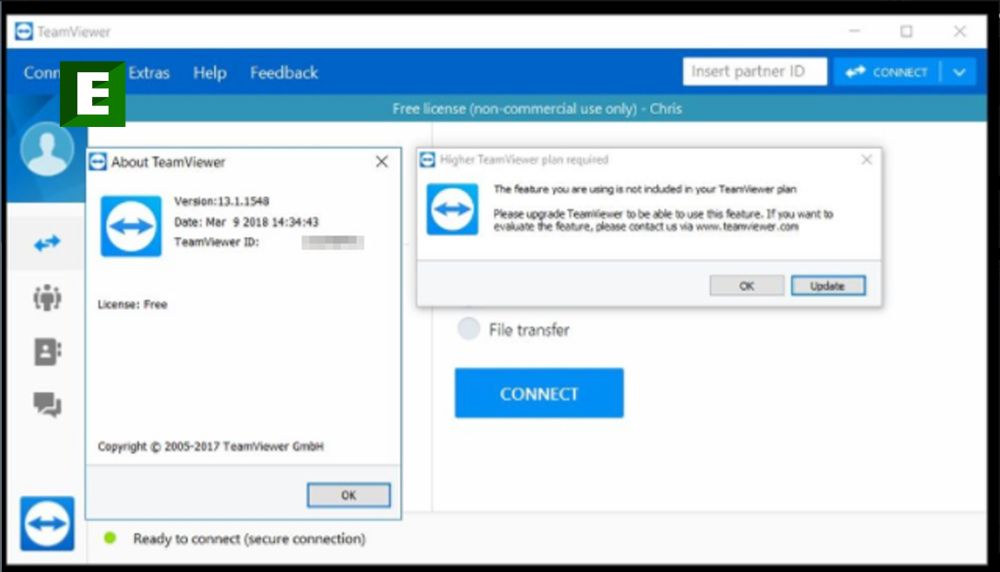Viewport: 1000px width, 572px height.
Task: Open the Remote Control sidebar tab
Action: click(x=47, y=243)
